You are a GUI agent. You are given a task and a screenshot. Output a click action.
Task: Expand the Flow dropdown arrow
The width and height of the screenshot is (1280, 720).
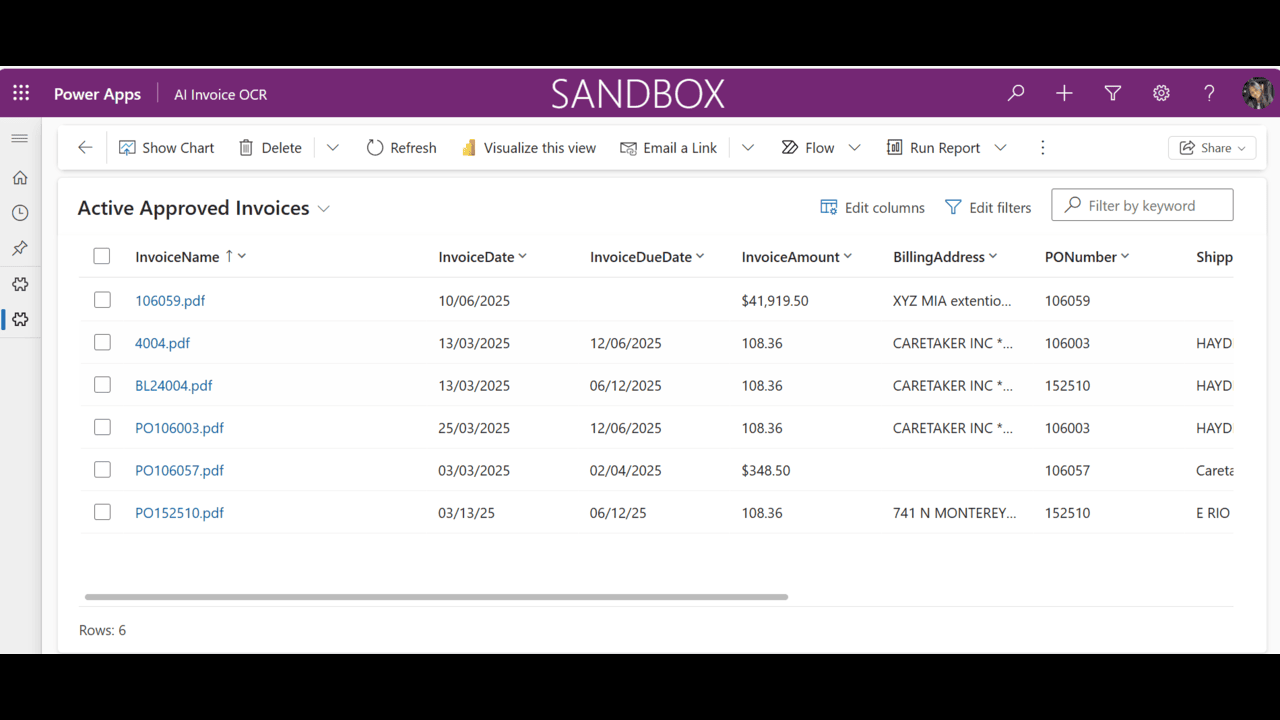click(x=854, y=147)
